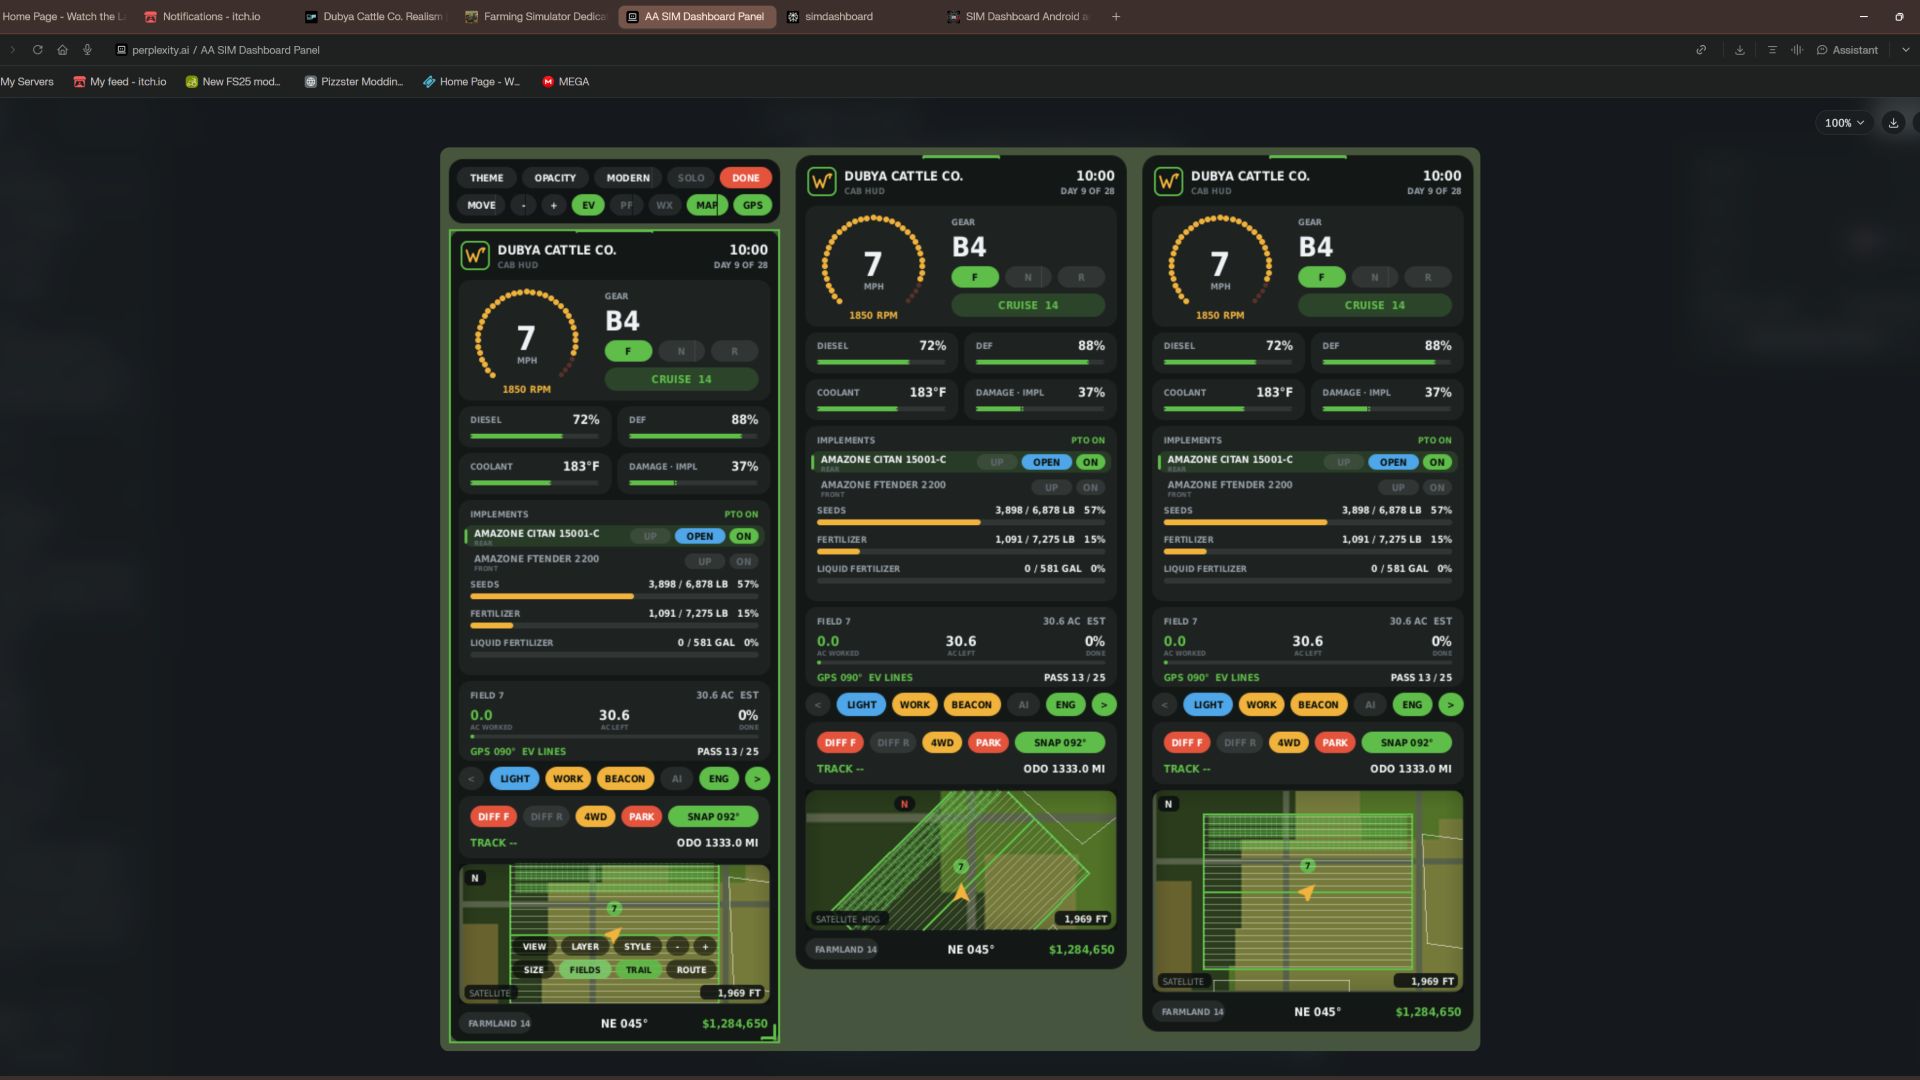Click CRUISE 14 in the middle panel
This screenshot has height=1080, width=1920.
tap(1028, 305)
